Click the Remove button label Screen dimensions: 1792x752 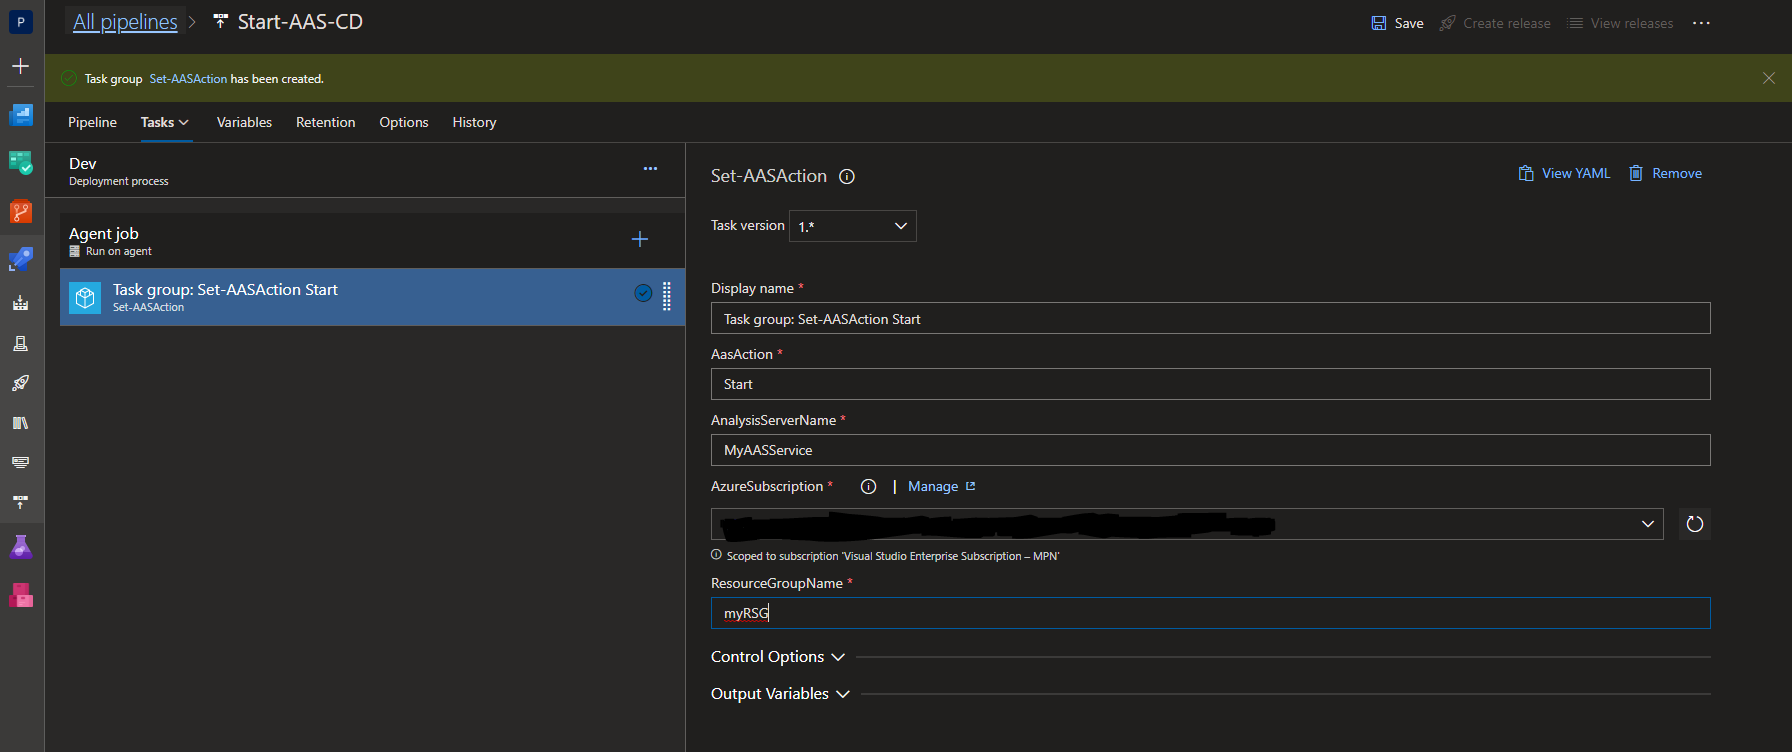(1677, 173)
